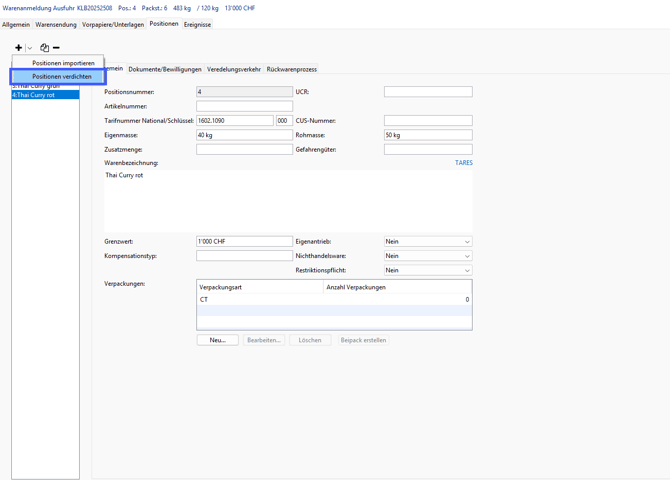The width and height of the screenshot is (670, 480).
Task: Open the Restriktionspflicht dropdown
Action: coord(428,270)
